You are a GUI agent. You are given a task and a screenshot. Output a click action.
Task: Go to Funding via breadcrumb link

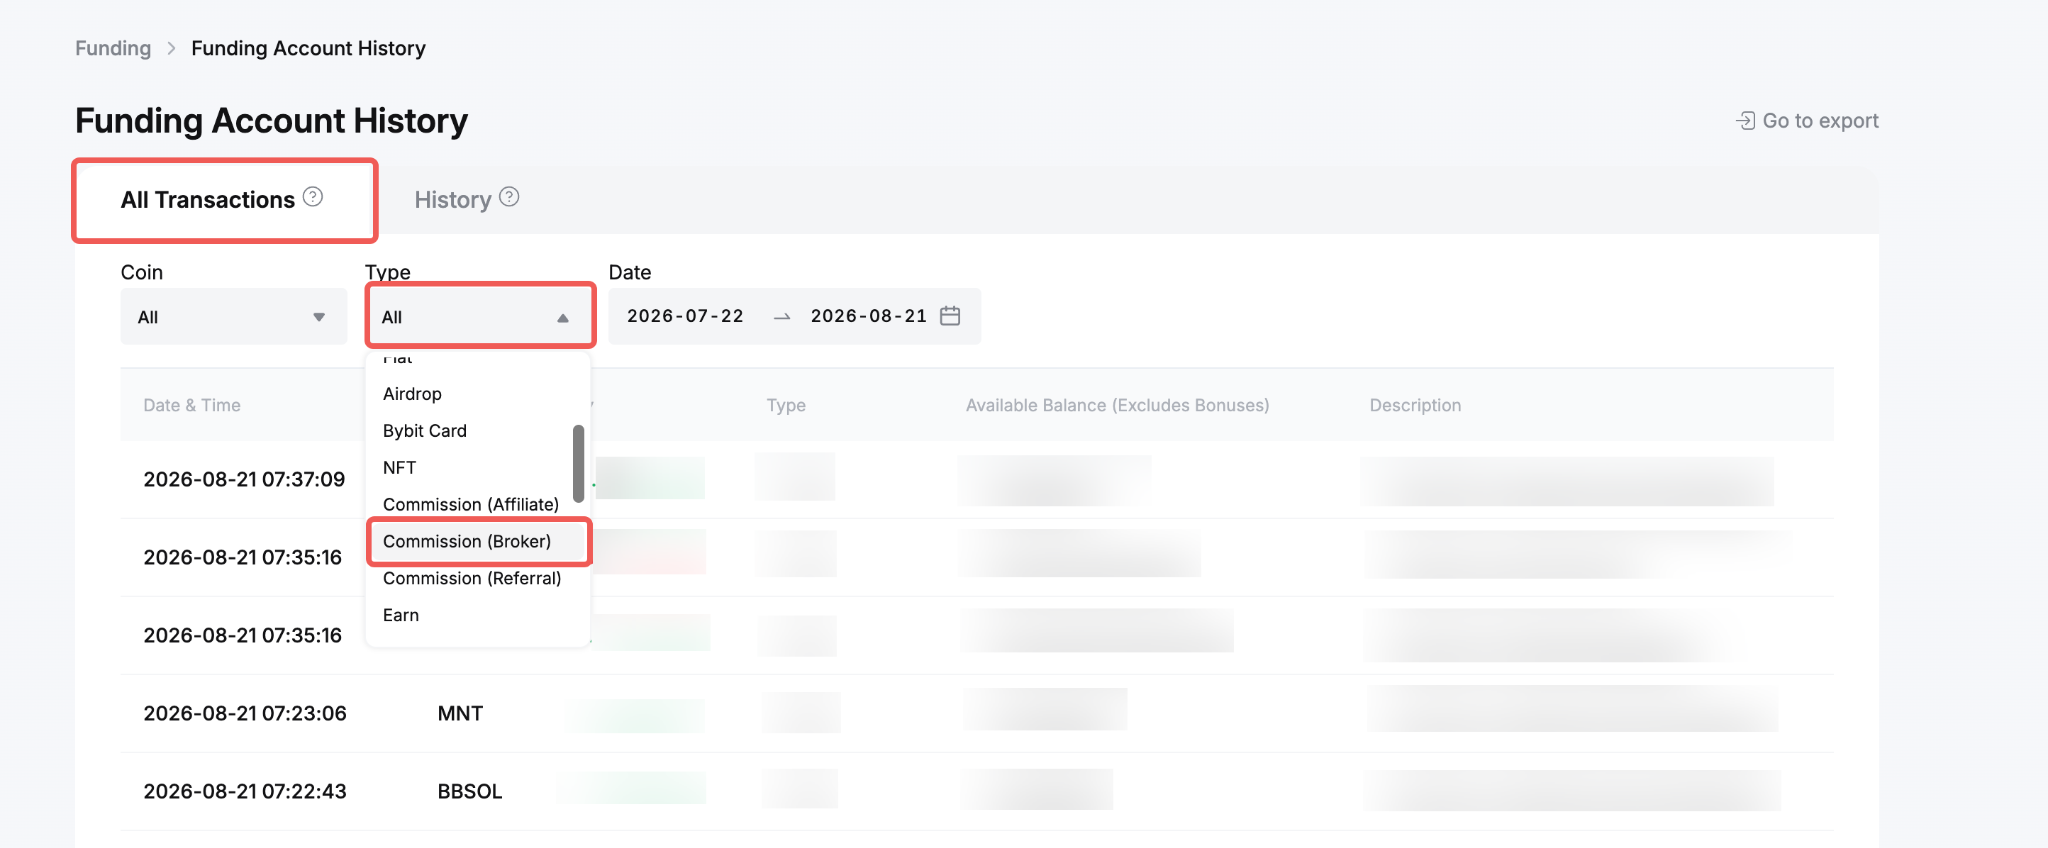113,48
